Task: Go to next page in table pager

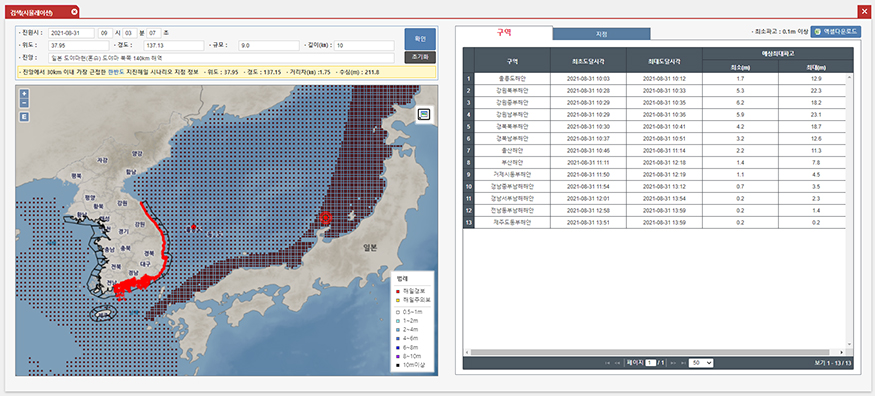Action: (674, 363)
